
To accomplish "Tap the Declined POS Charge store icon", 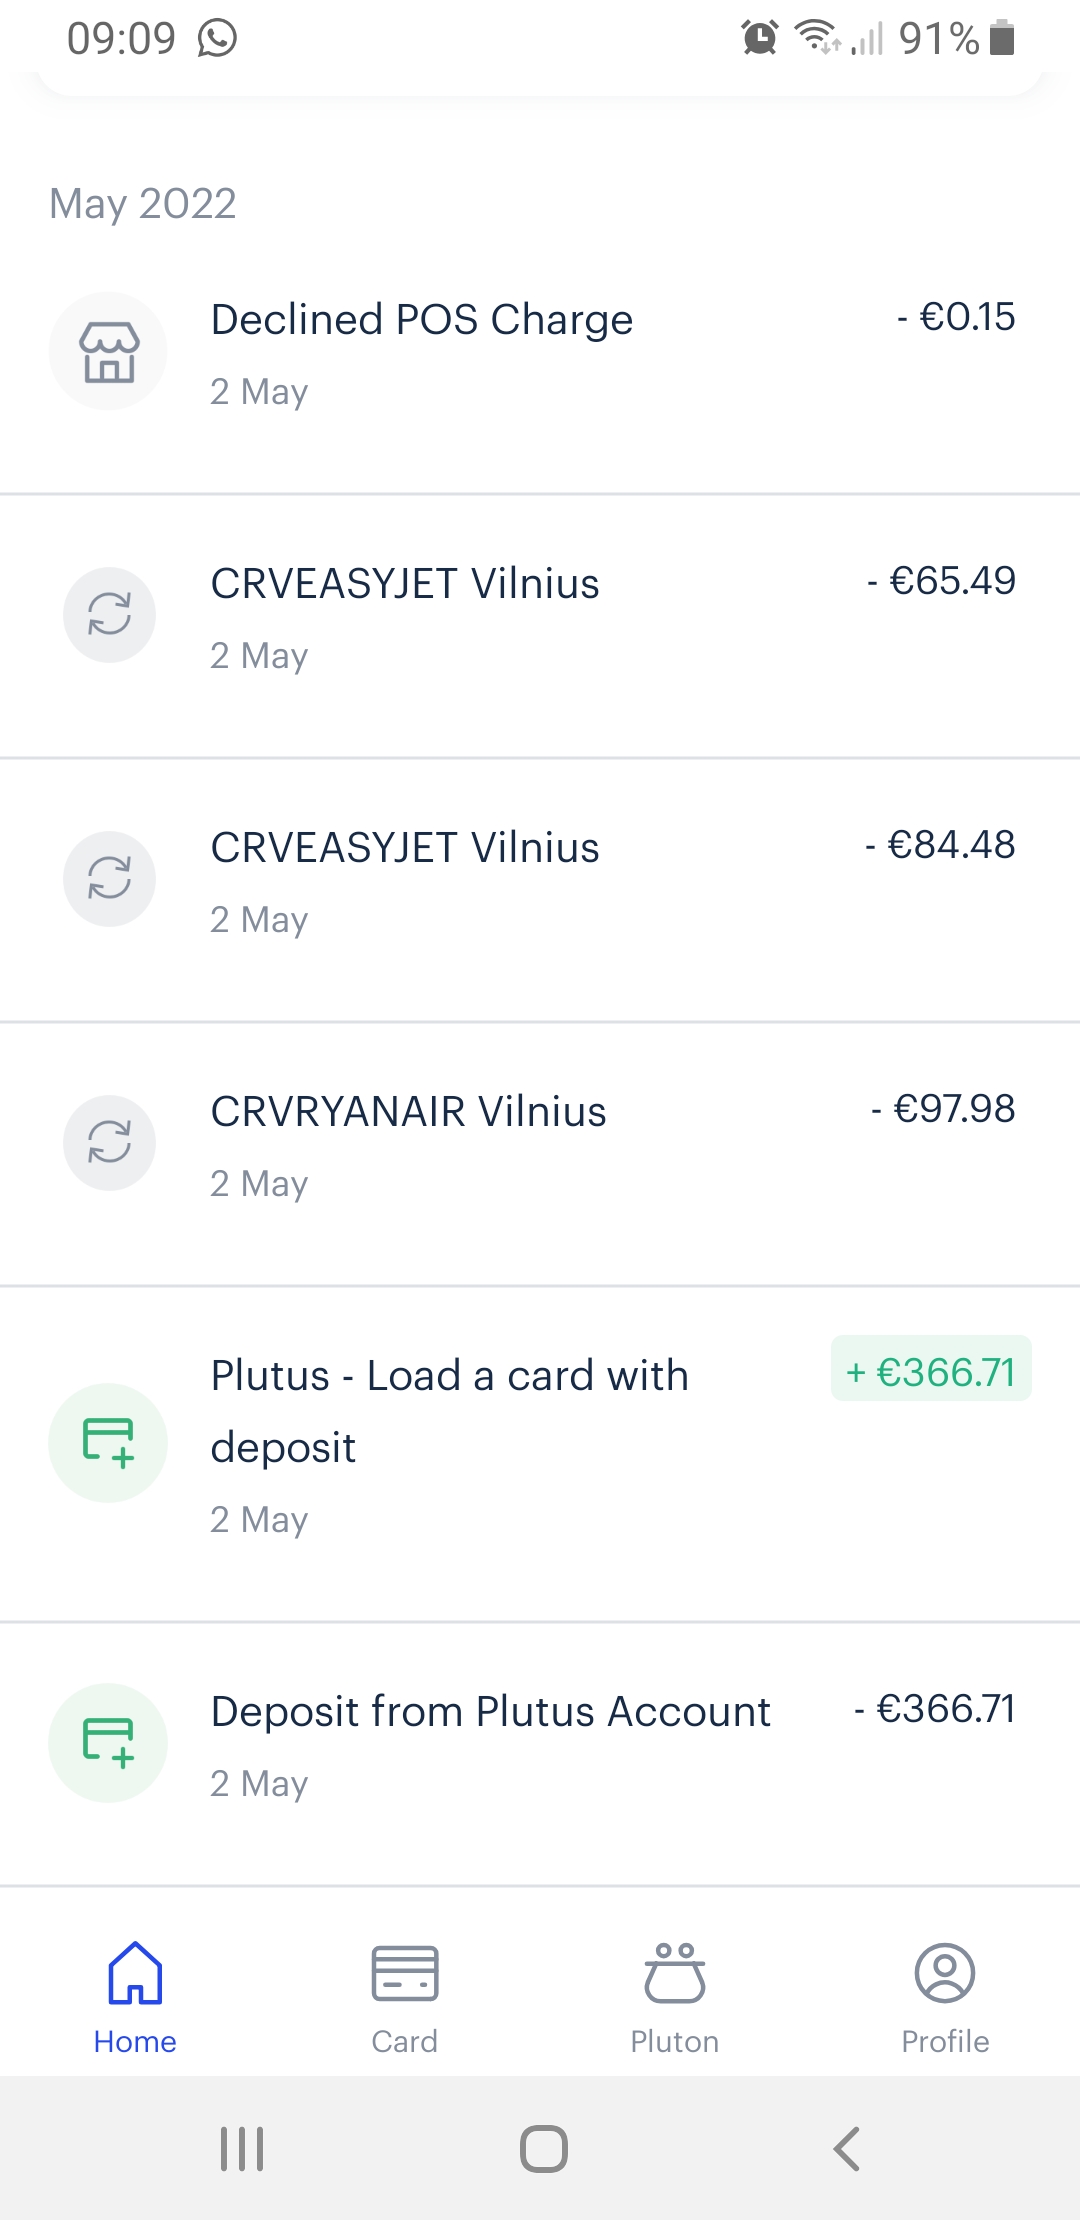I will [108, 351].
